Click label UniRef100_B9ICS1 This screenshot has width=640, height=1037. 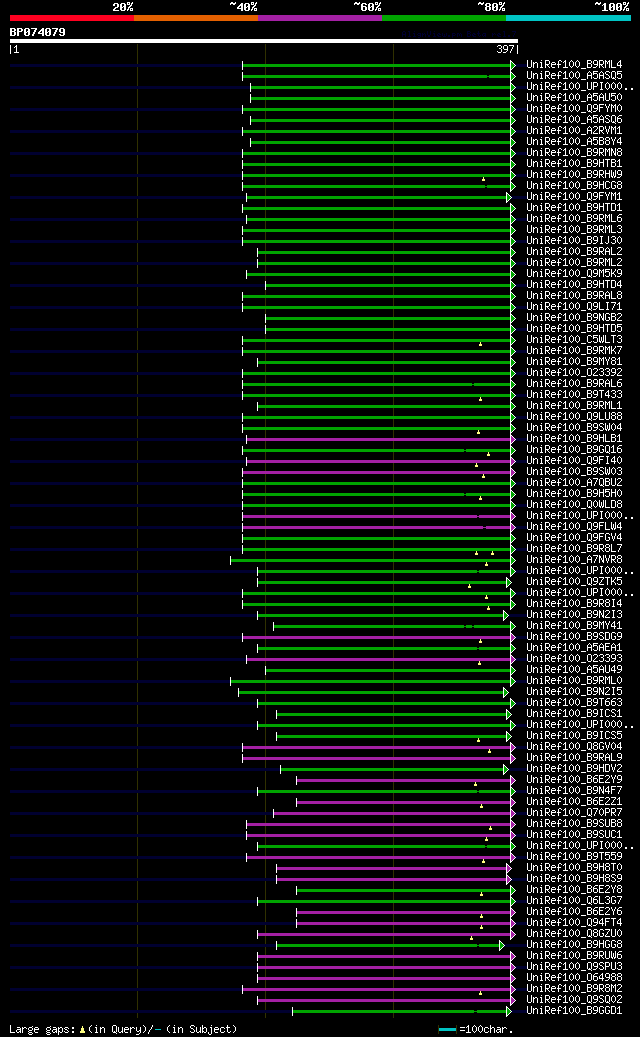pyautogui.click(x=575, y=714)
